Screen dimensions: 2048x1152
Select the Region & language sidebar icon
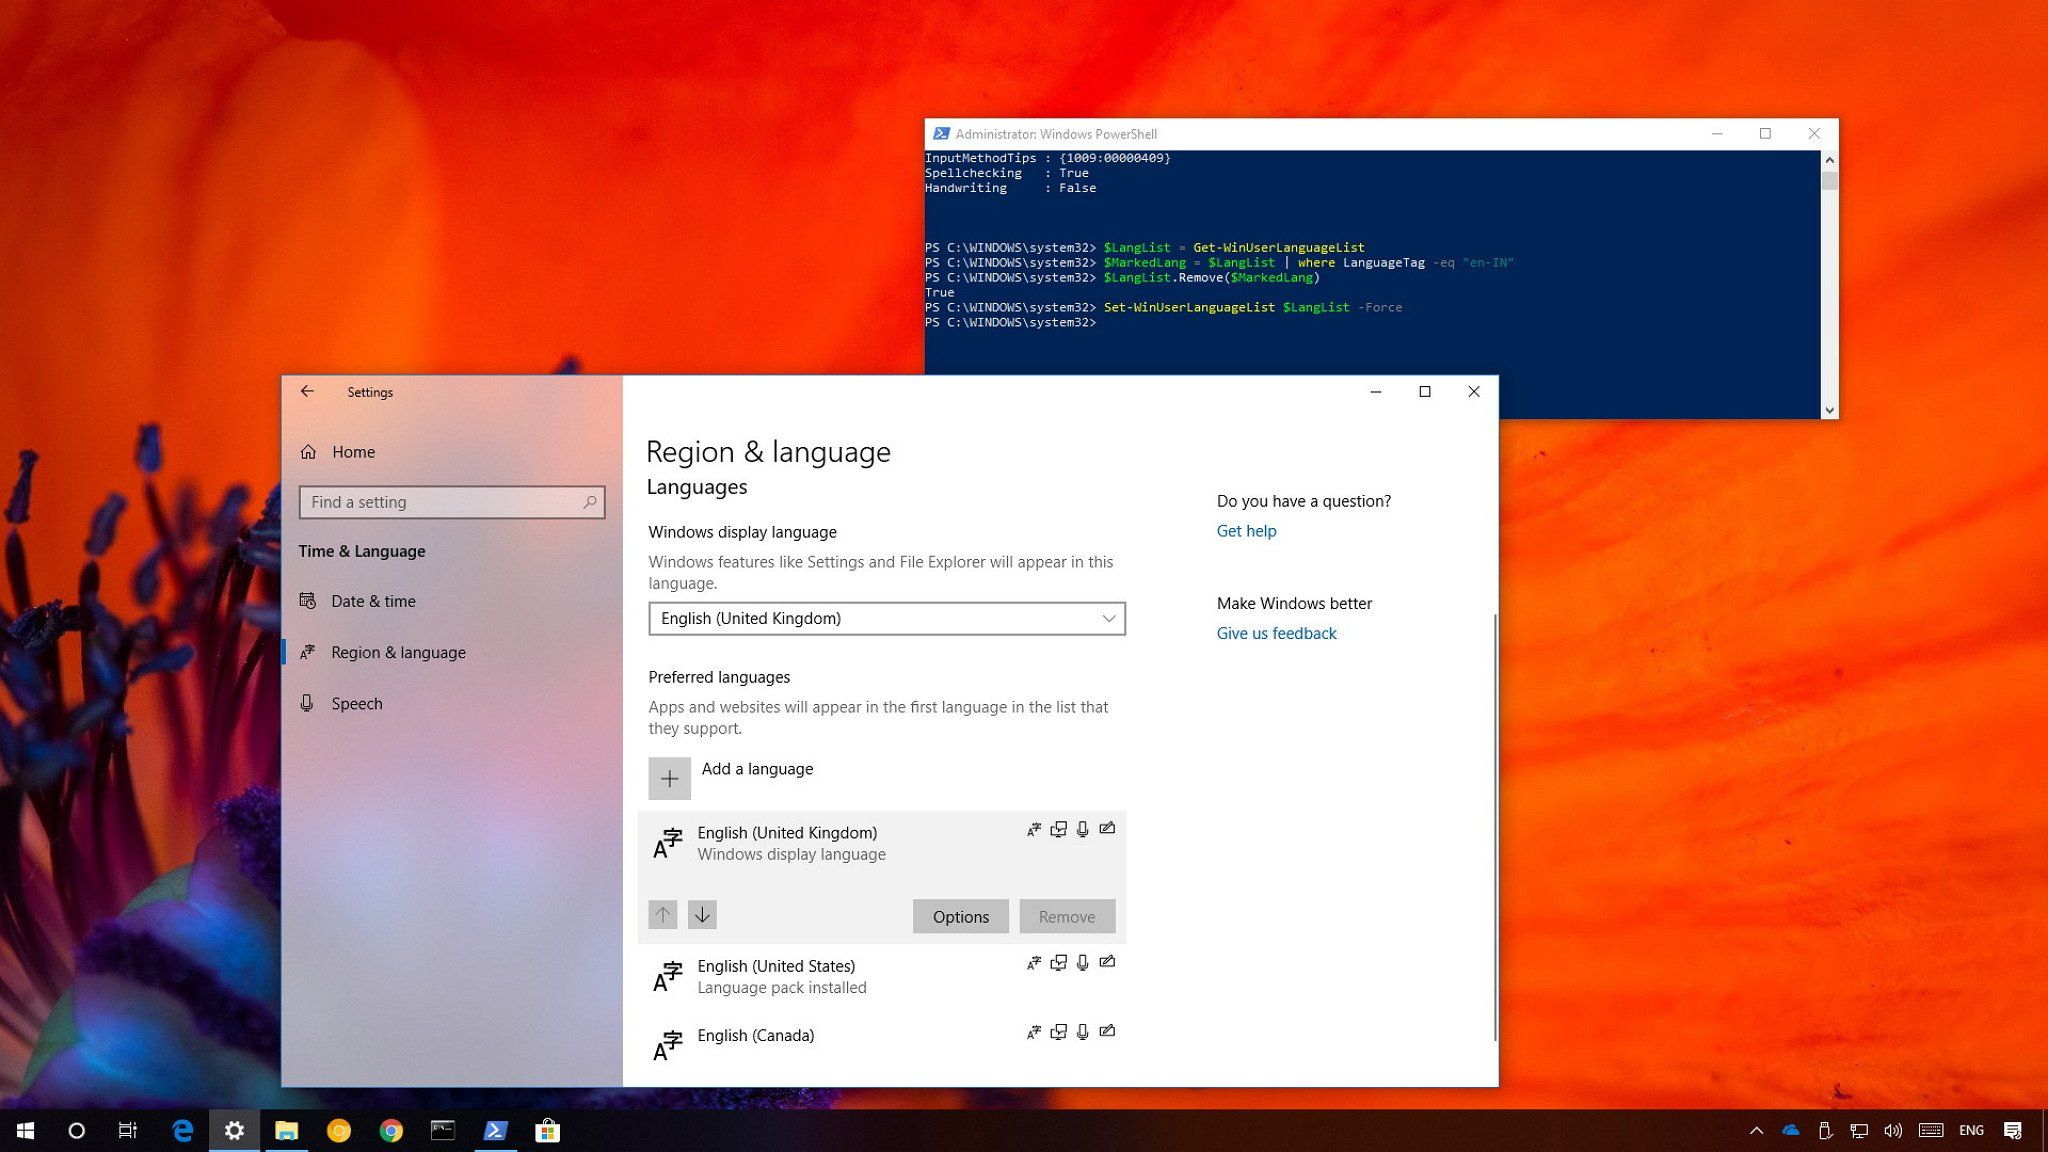tap(309, 652)
